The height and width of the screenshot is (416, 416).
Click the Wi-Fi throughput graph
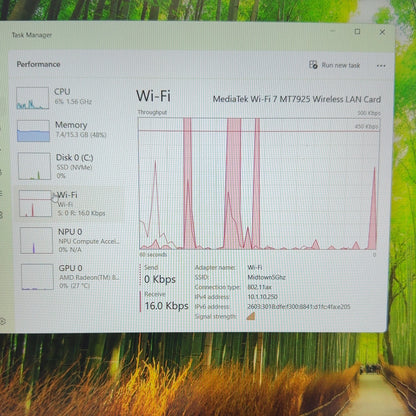pos(259,184)
